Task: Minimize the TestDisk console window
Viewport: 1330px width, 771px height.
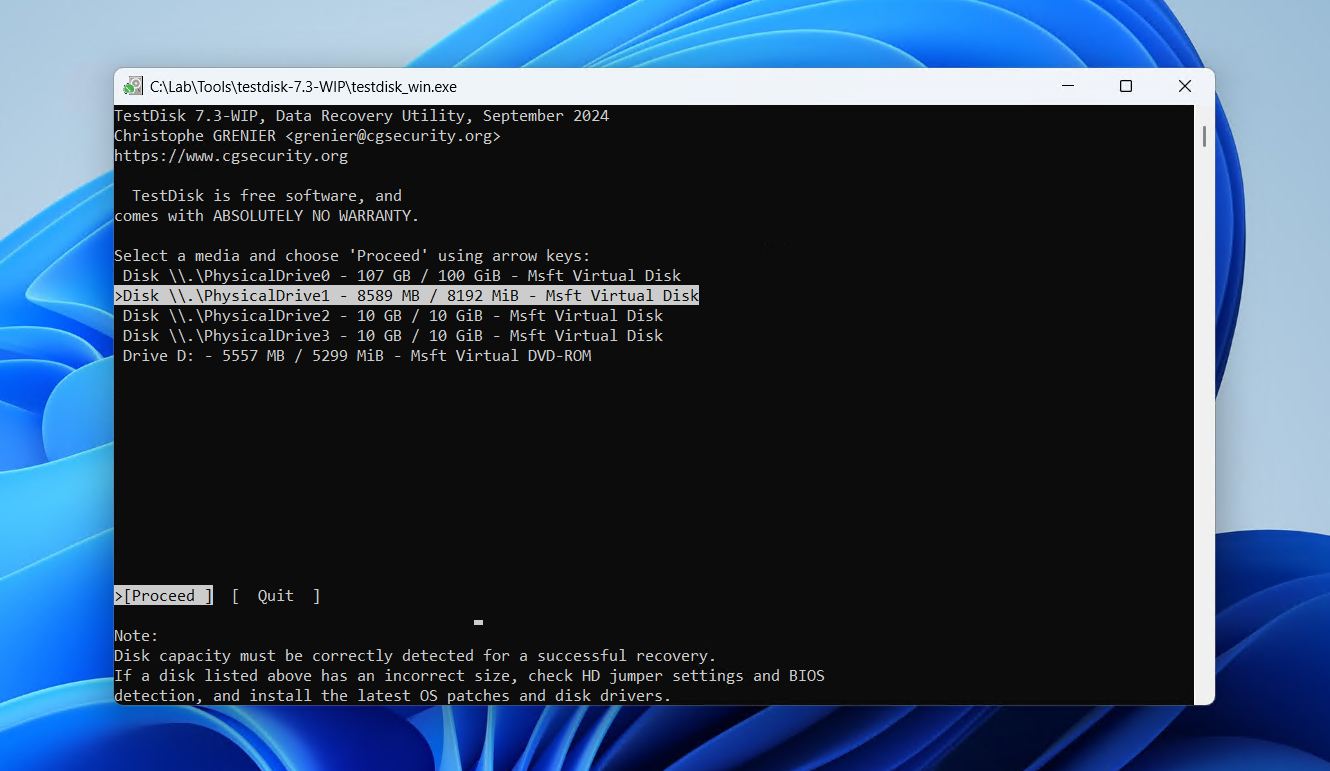Action: [x=1067, y=87]
